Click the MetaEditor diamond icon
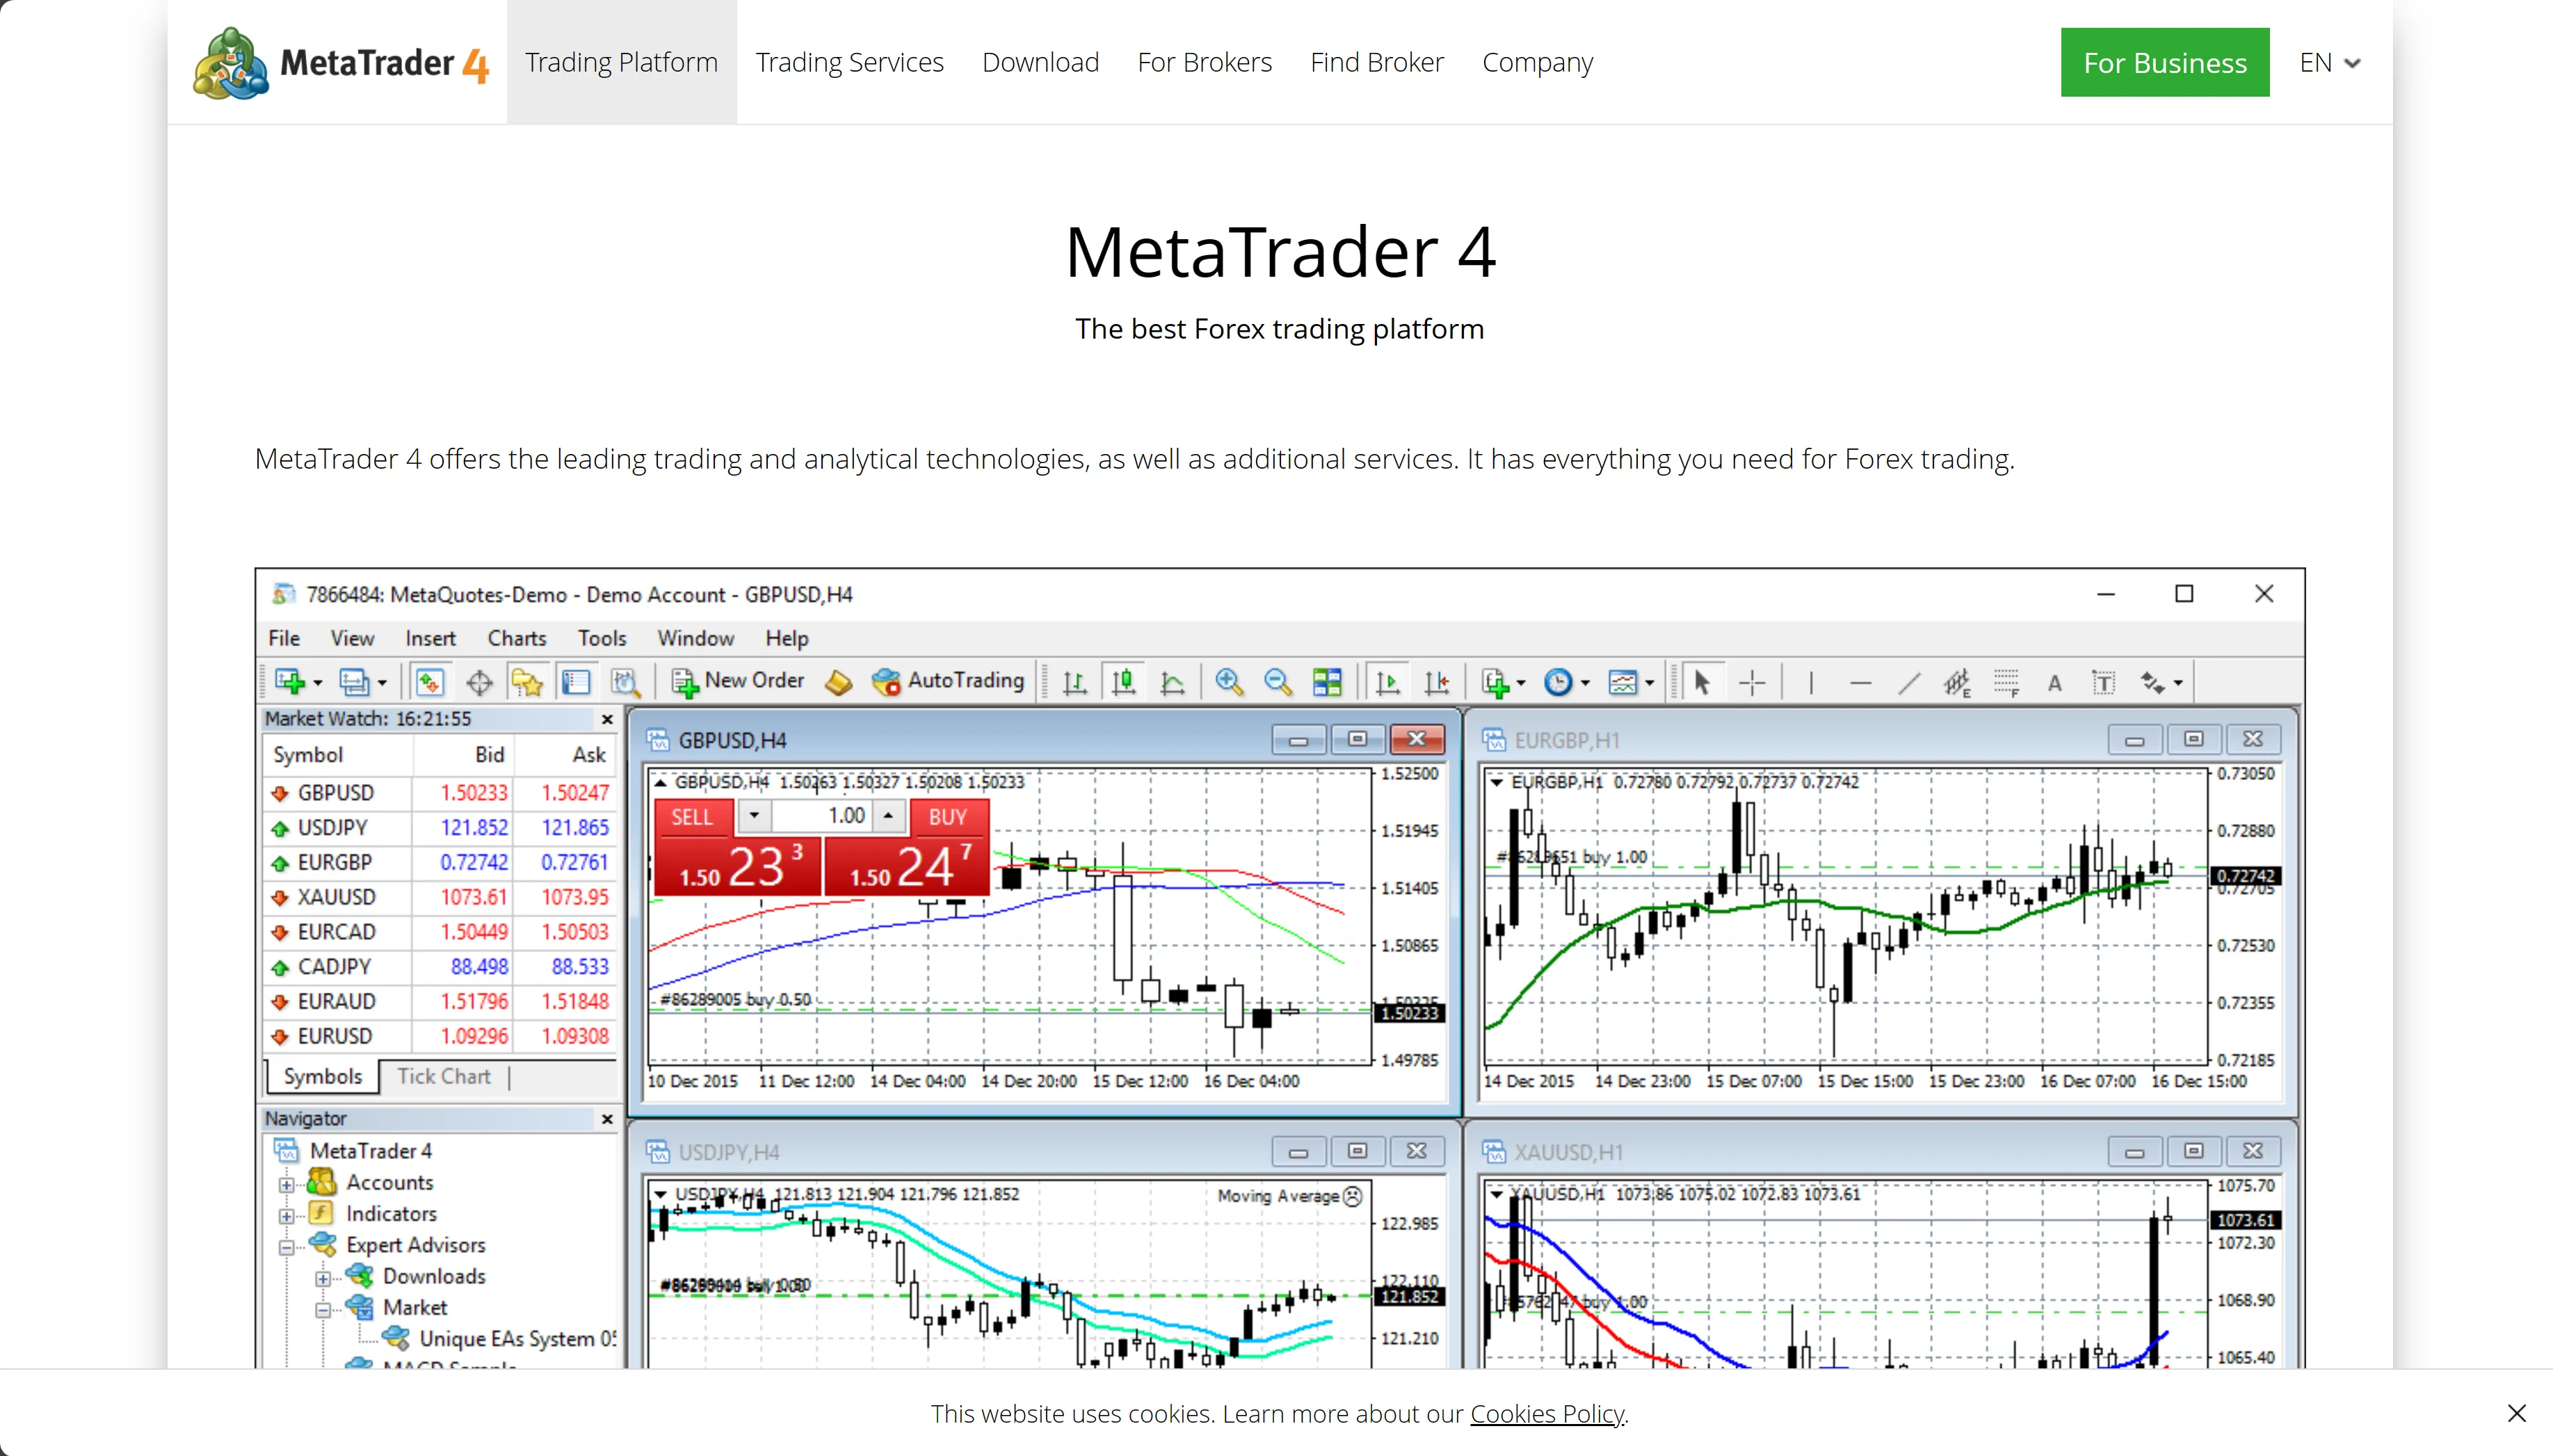Screen dimensions: 2553x1456 point(838,682)
